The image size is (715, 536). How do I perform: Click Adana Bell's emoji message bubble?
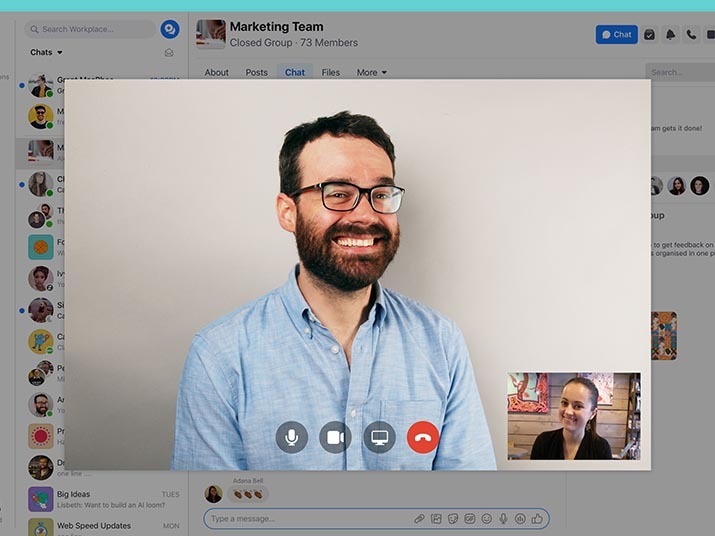pyautogui.click(x=248, y=494)
